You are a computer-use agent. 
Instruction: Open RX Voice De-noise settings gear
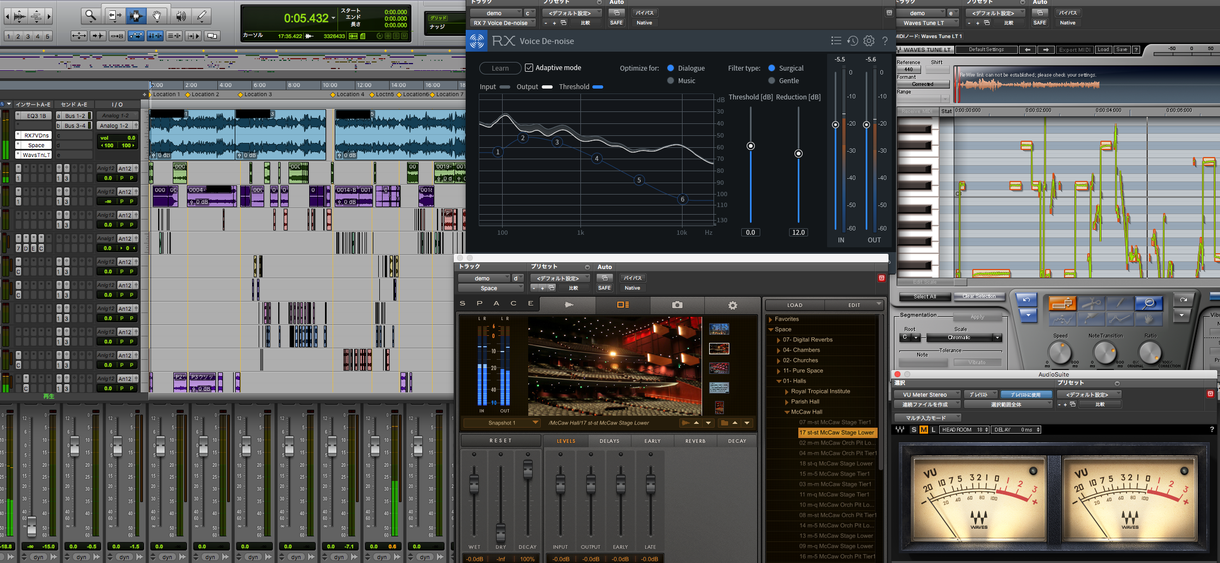(868, 41)
